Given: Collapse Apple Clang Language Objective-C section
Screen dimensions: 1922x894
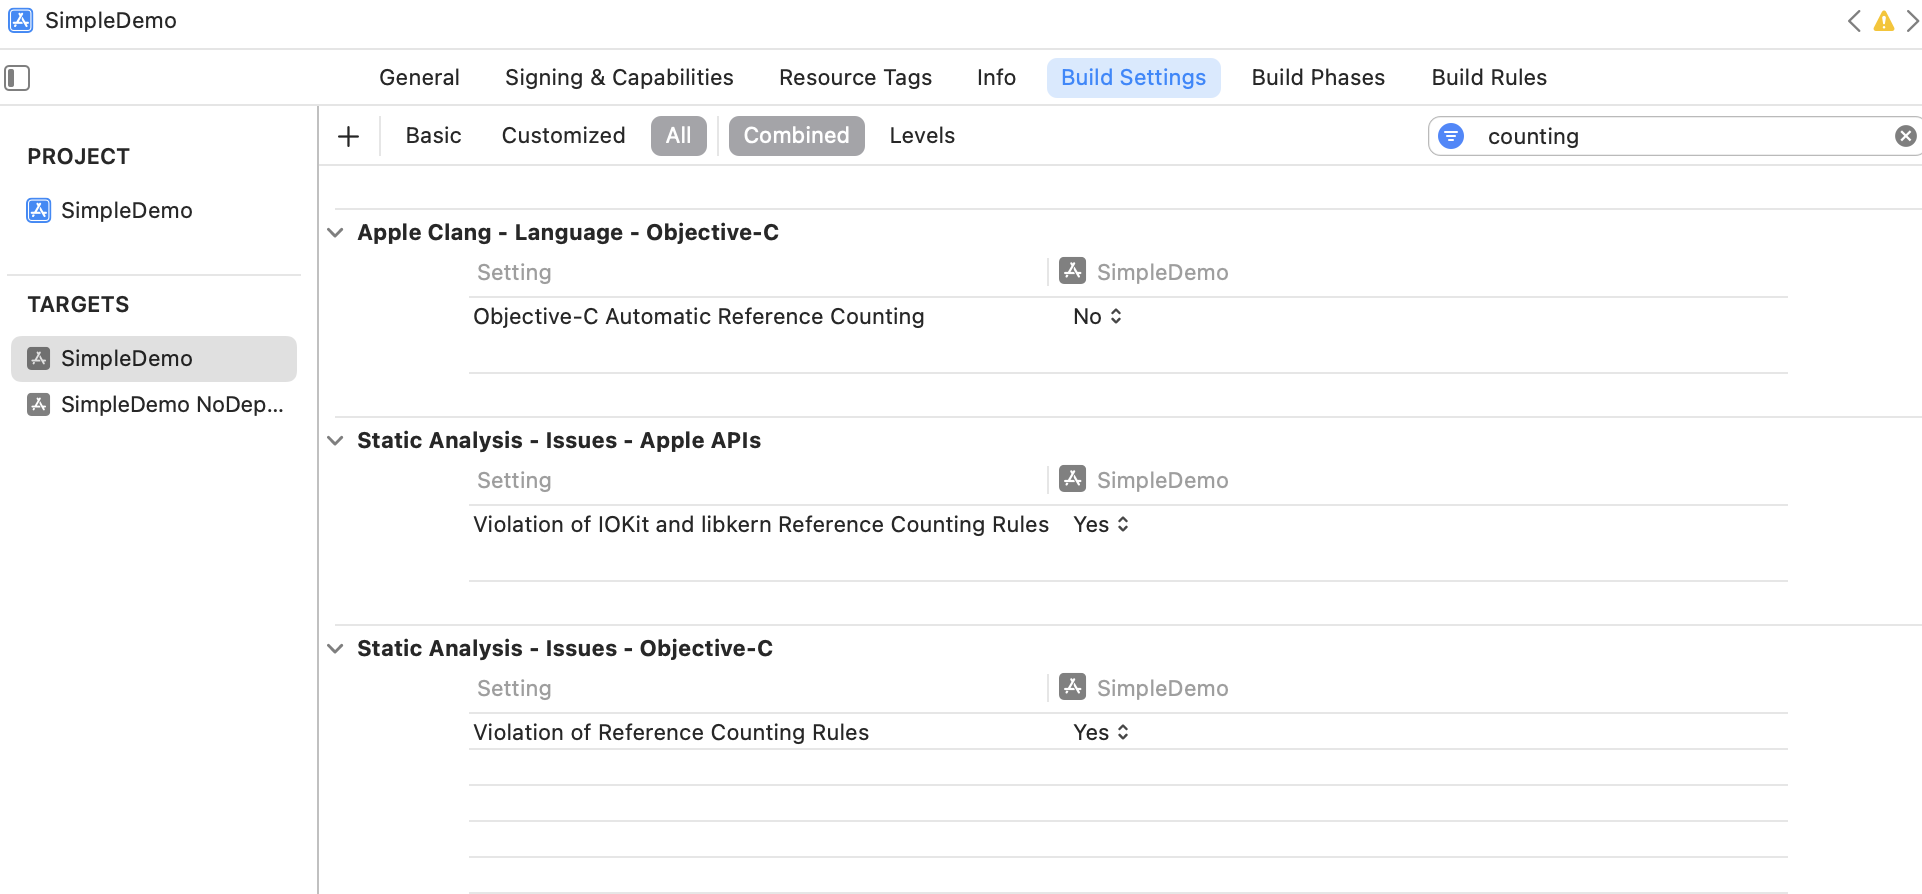Looking at the screenshot, I should 336,233.
